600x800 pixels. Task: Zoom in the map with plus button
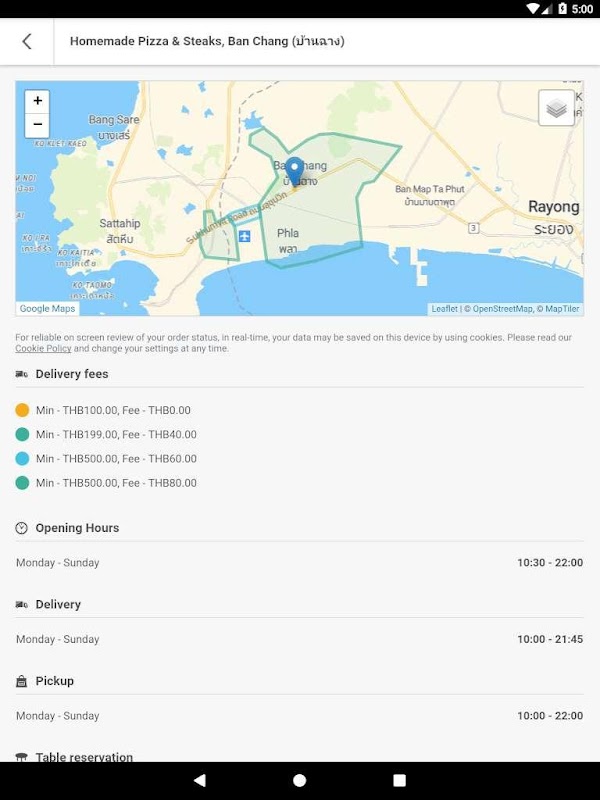pos(38,101)
